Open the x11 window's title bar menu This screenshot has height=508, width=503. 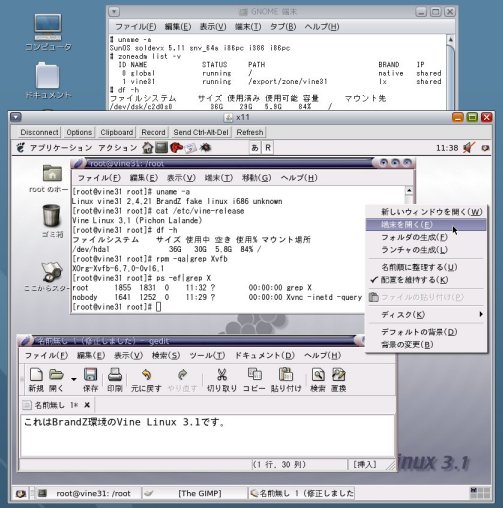(x=16, y=117)
